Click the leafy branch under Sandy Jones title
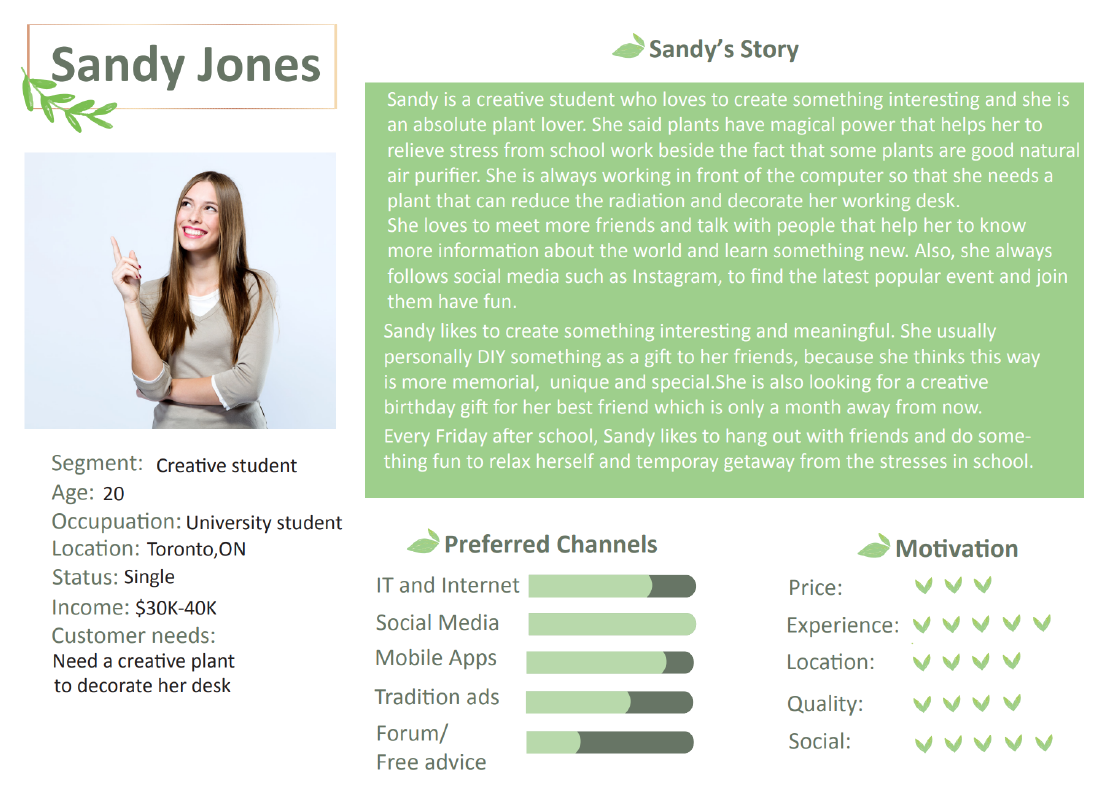Screen dimensions: 1113x806 coord(66,103)
